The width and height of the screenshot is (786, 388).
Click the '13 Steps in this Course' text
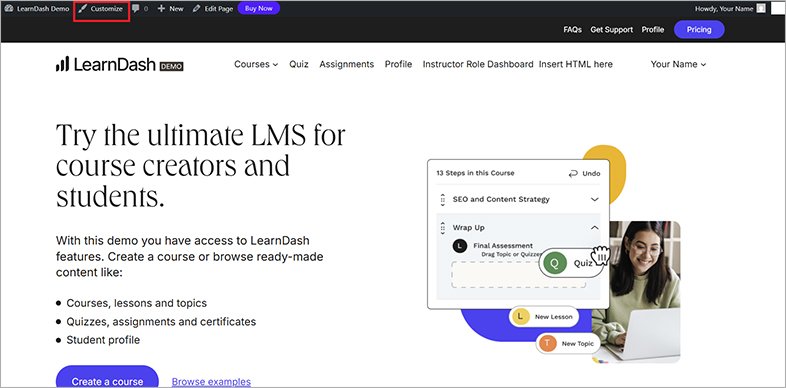475,173
